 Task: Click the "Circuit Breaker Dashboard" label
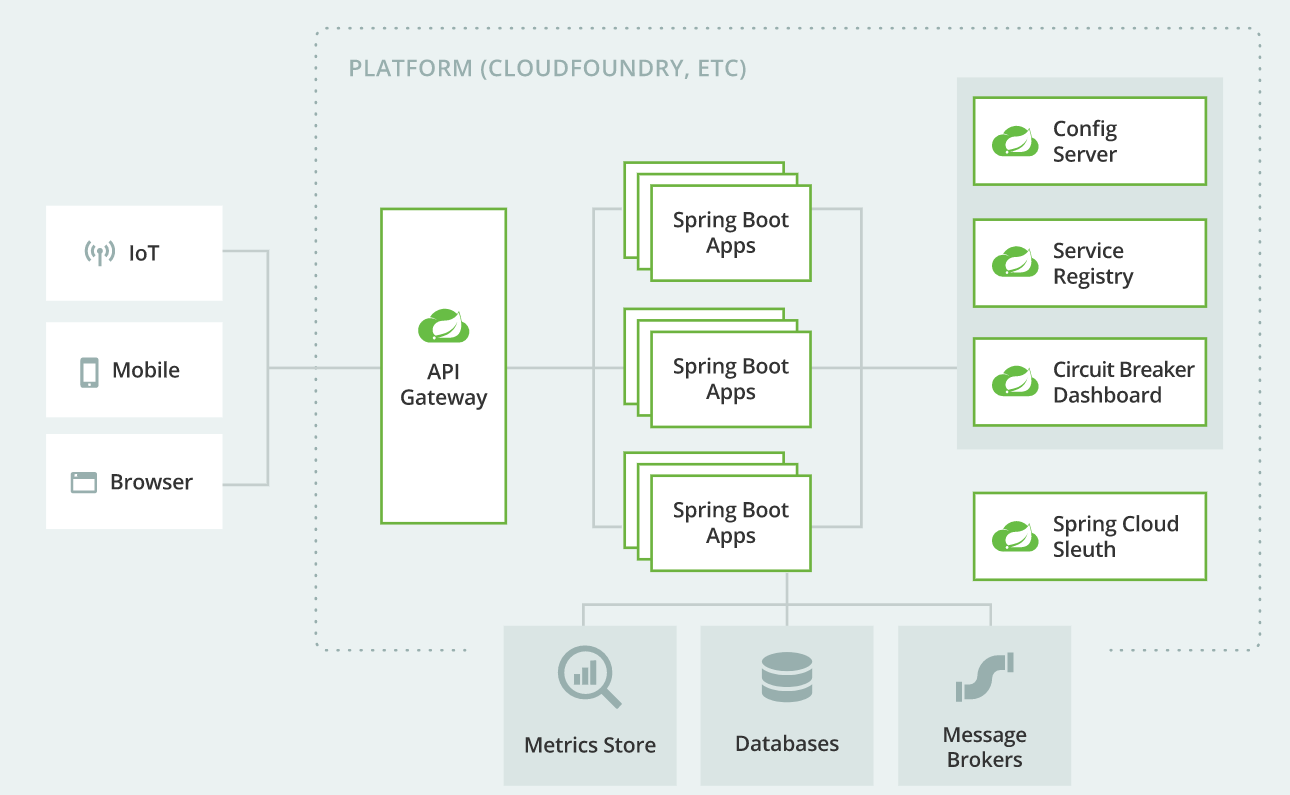pos(1124,382)
